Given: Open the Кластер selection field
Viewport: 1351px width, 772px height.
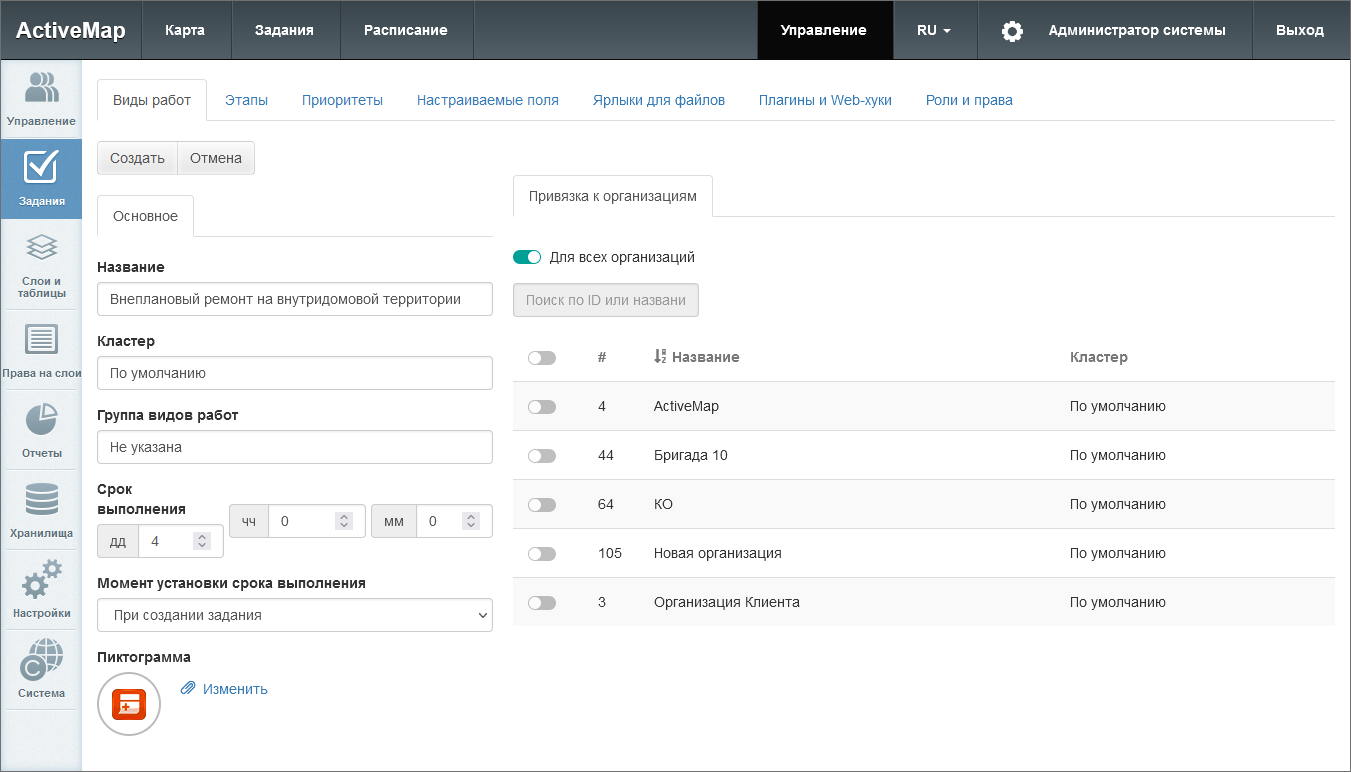Looking at the screenshot, I should [x=295, y=373].
